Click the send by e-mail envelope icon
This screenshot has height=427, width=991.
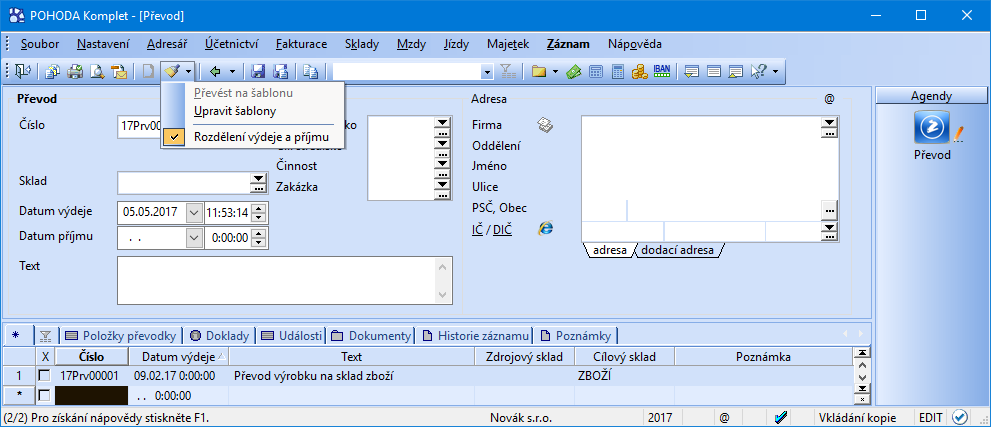coord(118,71)
